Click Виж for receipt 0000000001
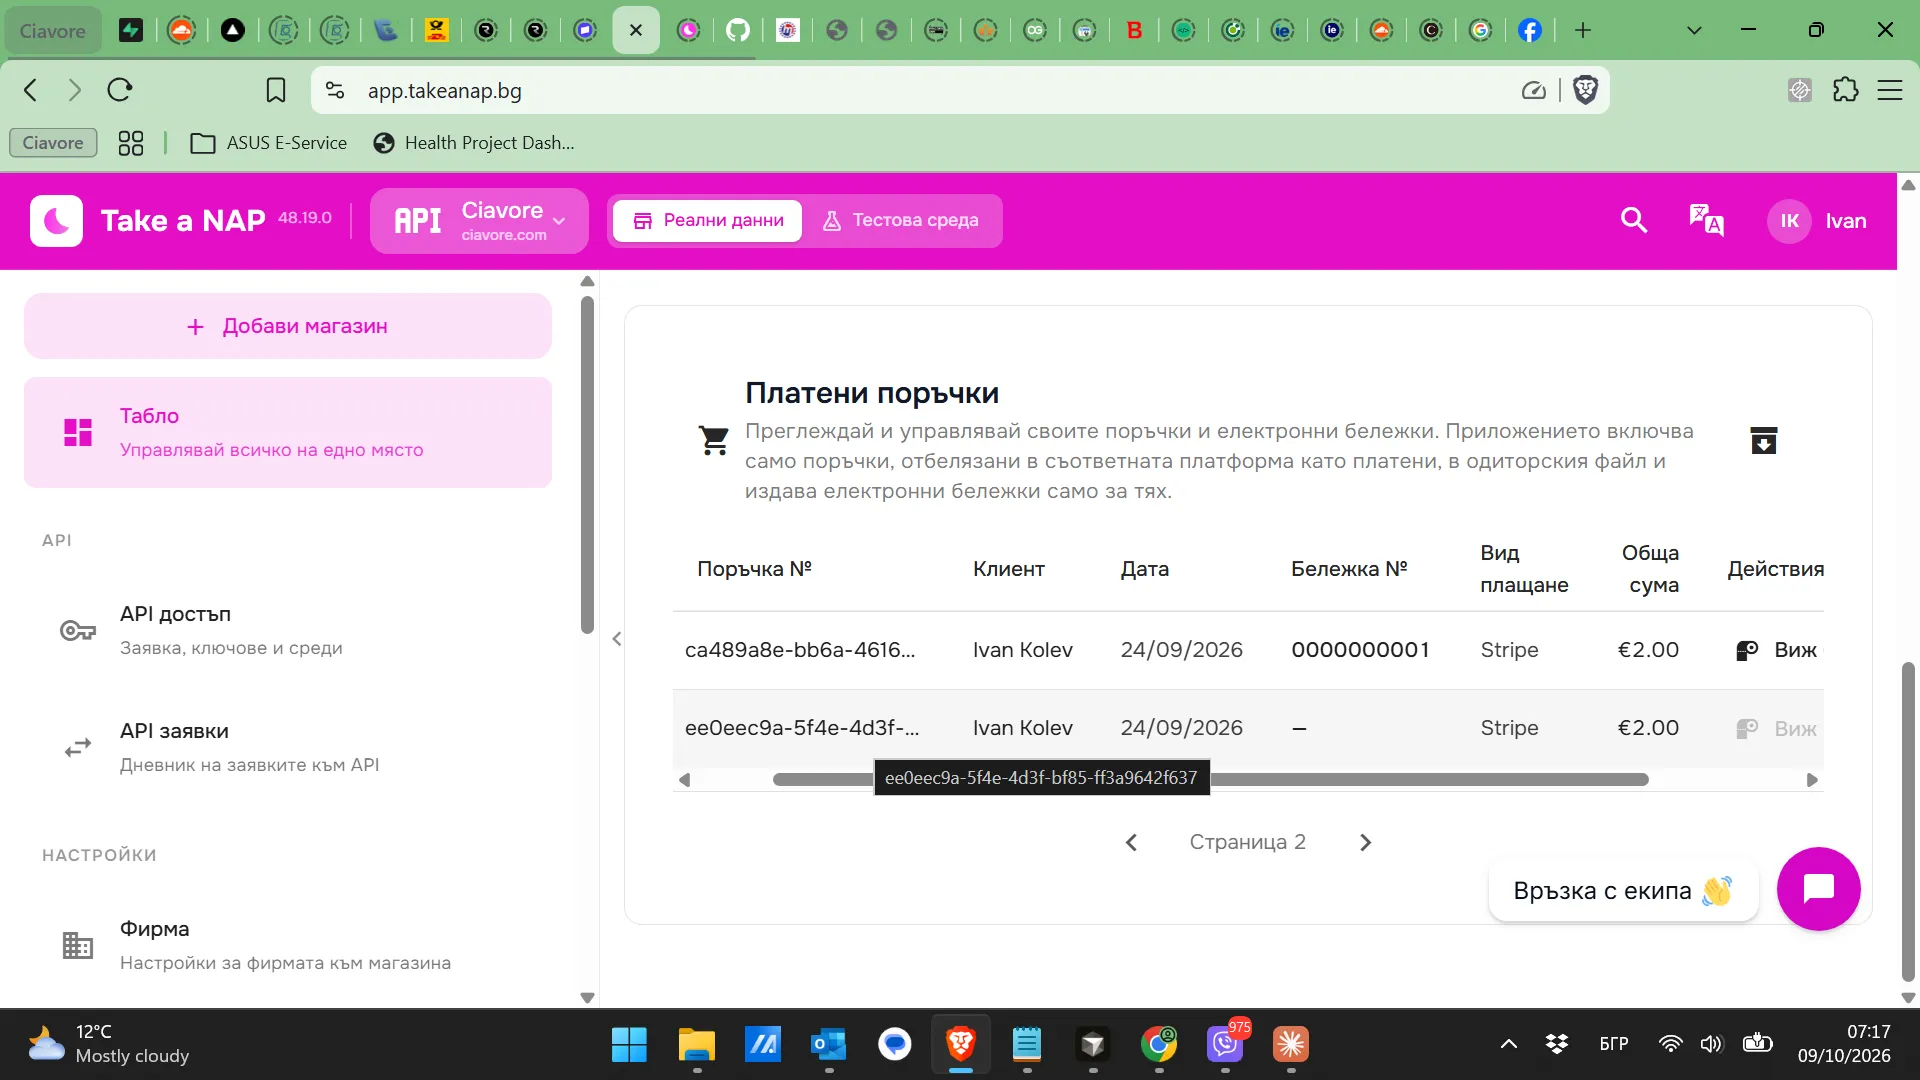1920x1080 pixels. (1777, 650)
